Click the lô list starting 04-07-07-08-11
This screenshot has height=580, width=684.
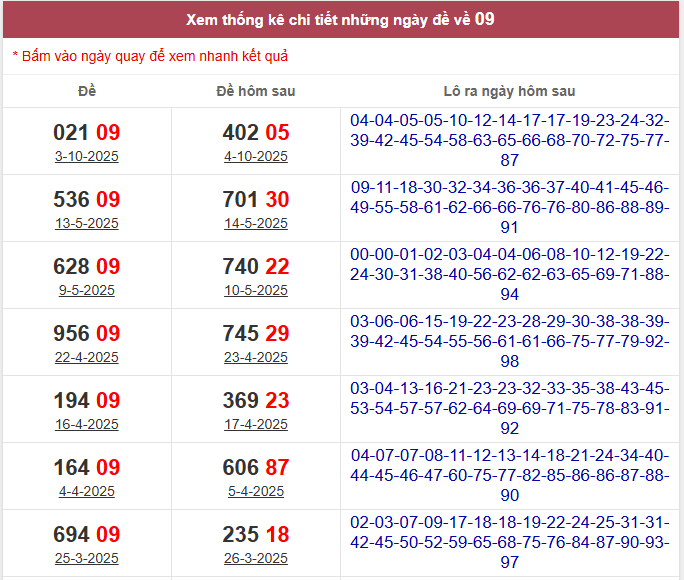(x=510, y=475)
